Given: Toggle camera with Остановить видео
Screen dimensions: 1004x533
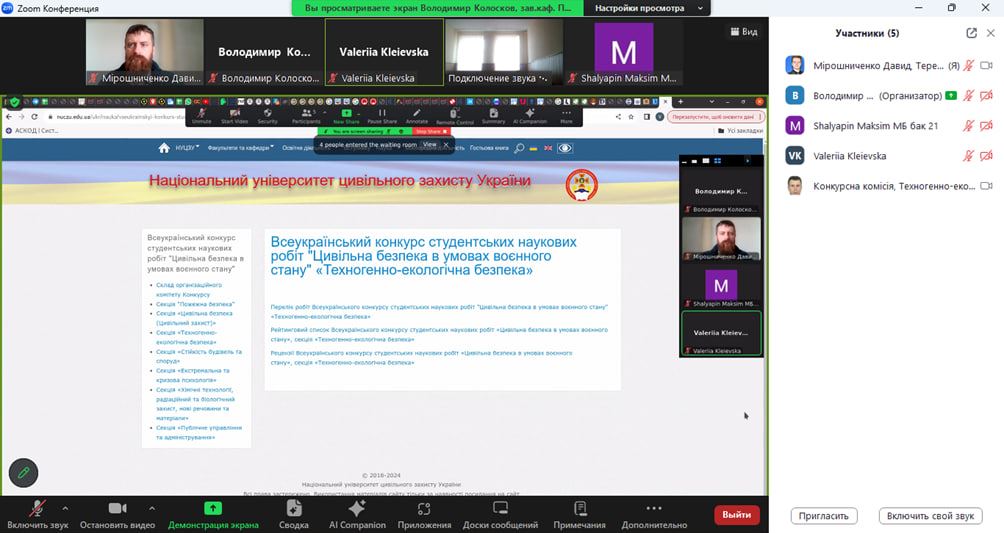Looking at the screenshot, I should point(118,514).
